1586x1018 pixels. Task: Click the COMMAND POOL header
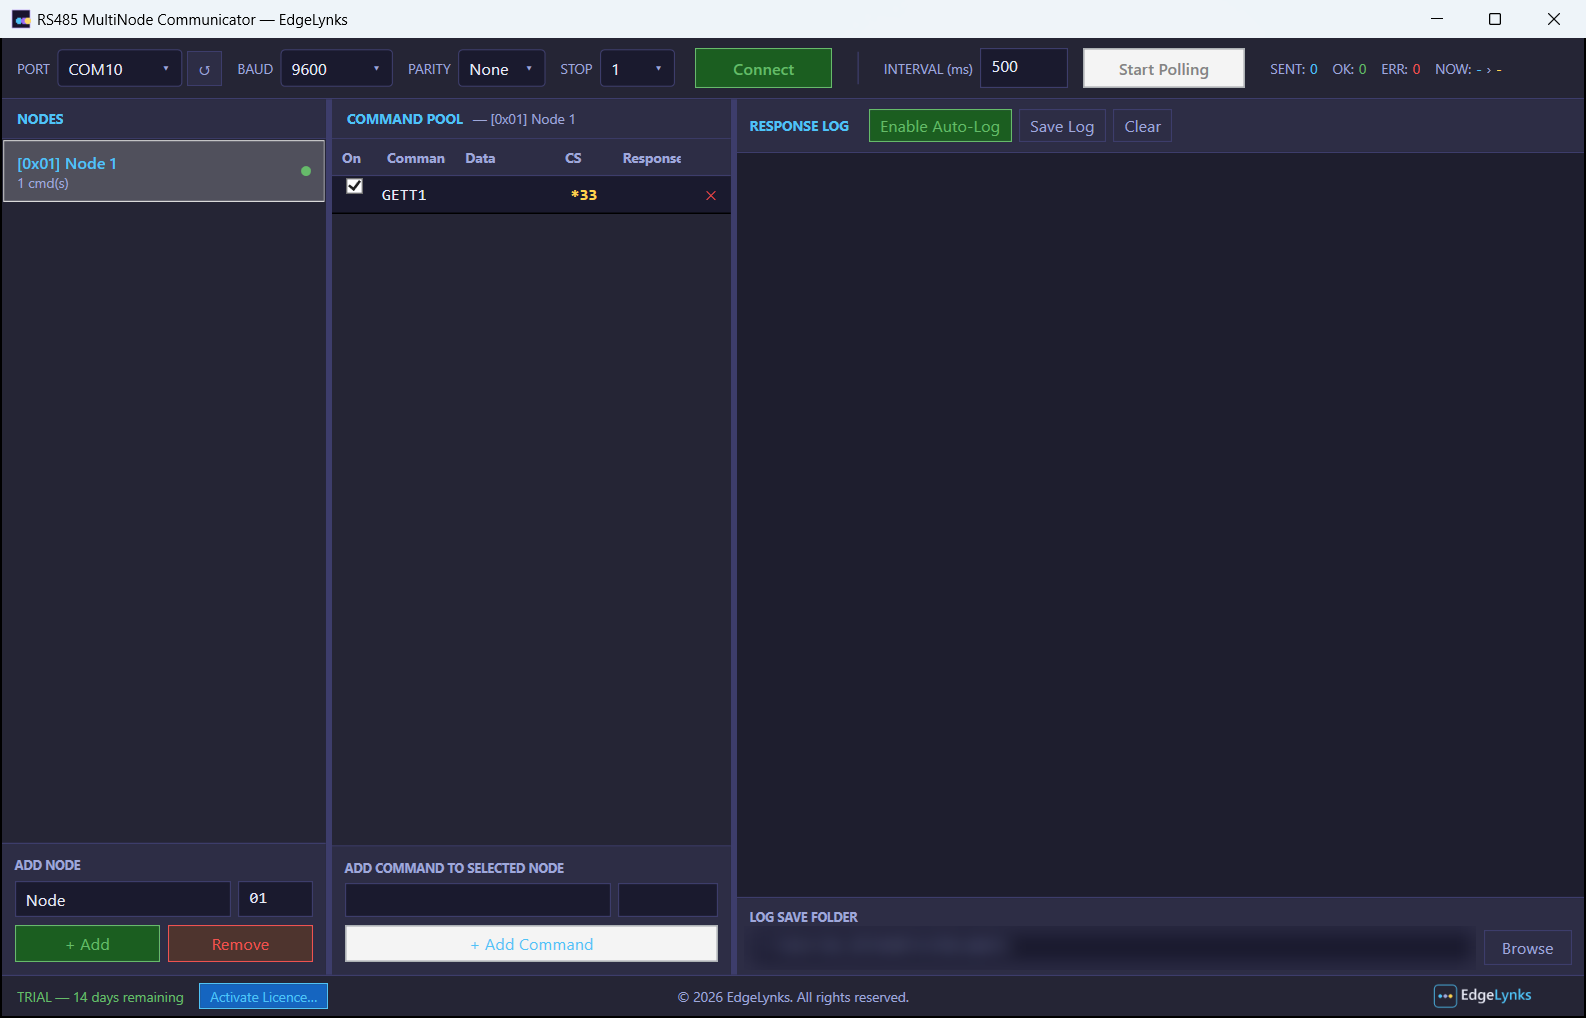point(405,119)
